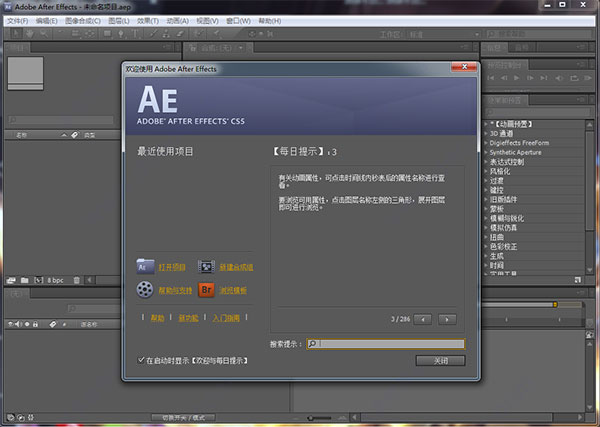
Task: Click the trash delete icon in project panel
Action: [x=77, y=280]
